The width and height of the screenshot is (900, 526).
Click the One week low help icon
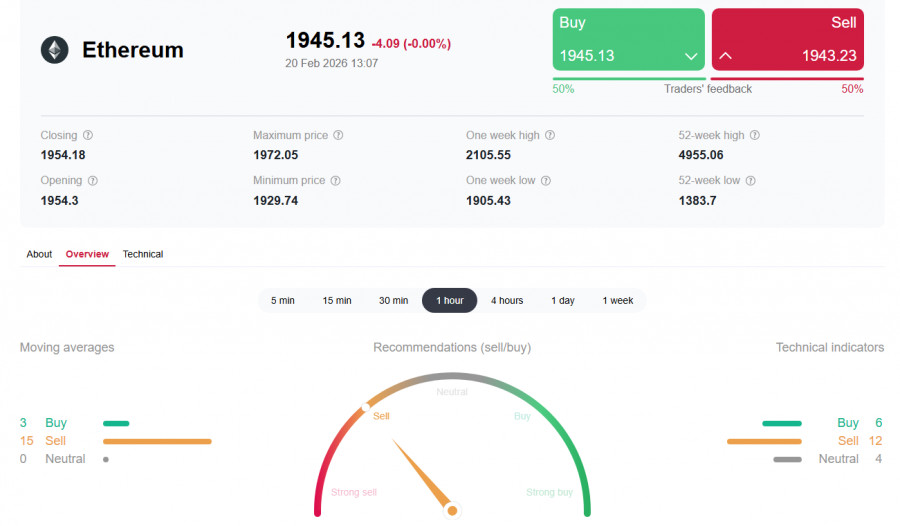click(546, 181)
